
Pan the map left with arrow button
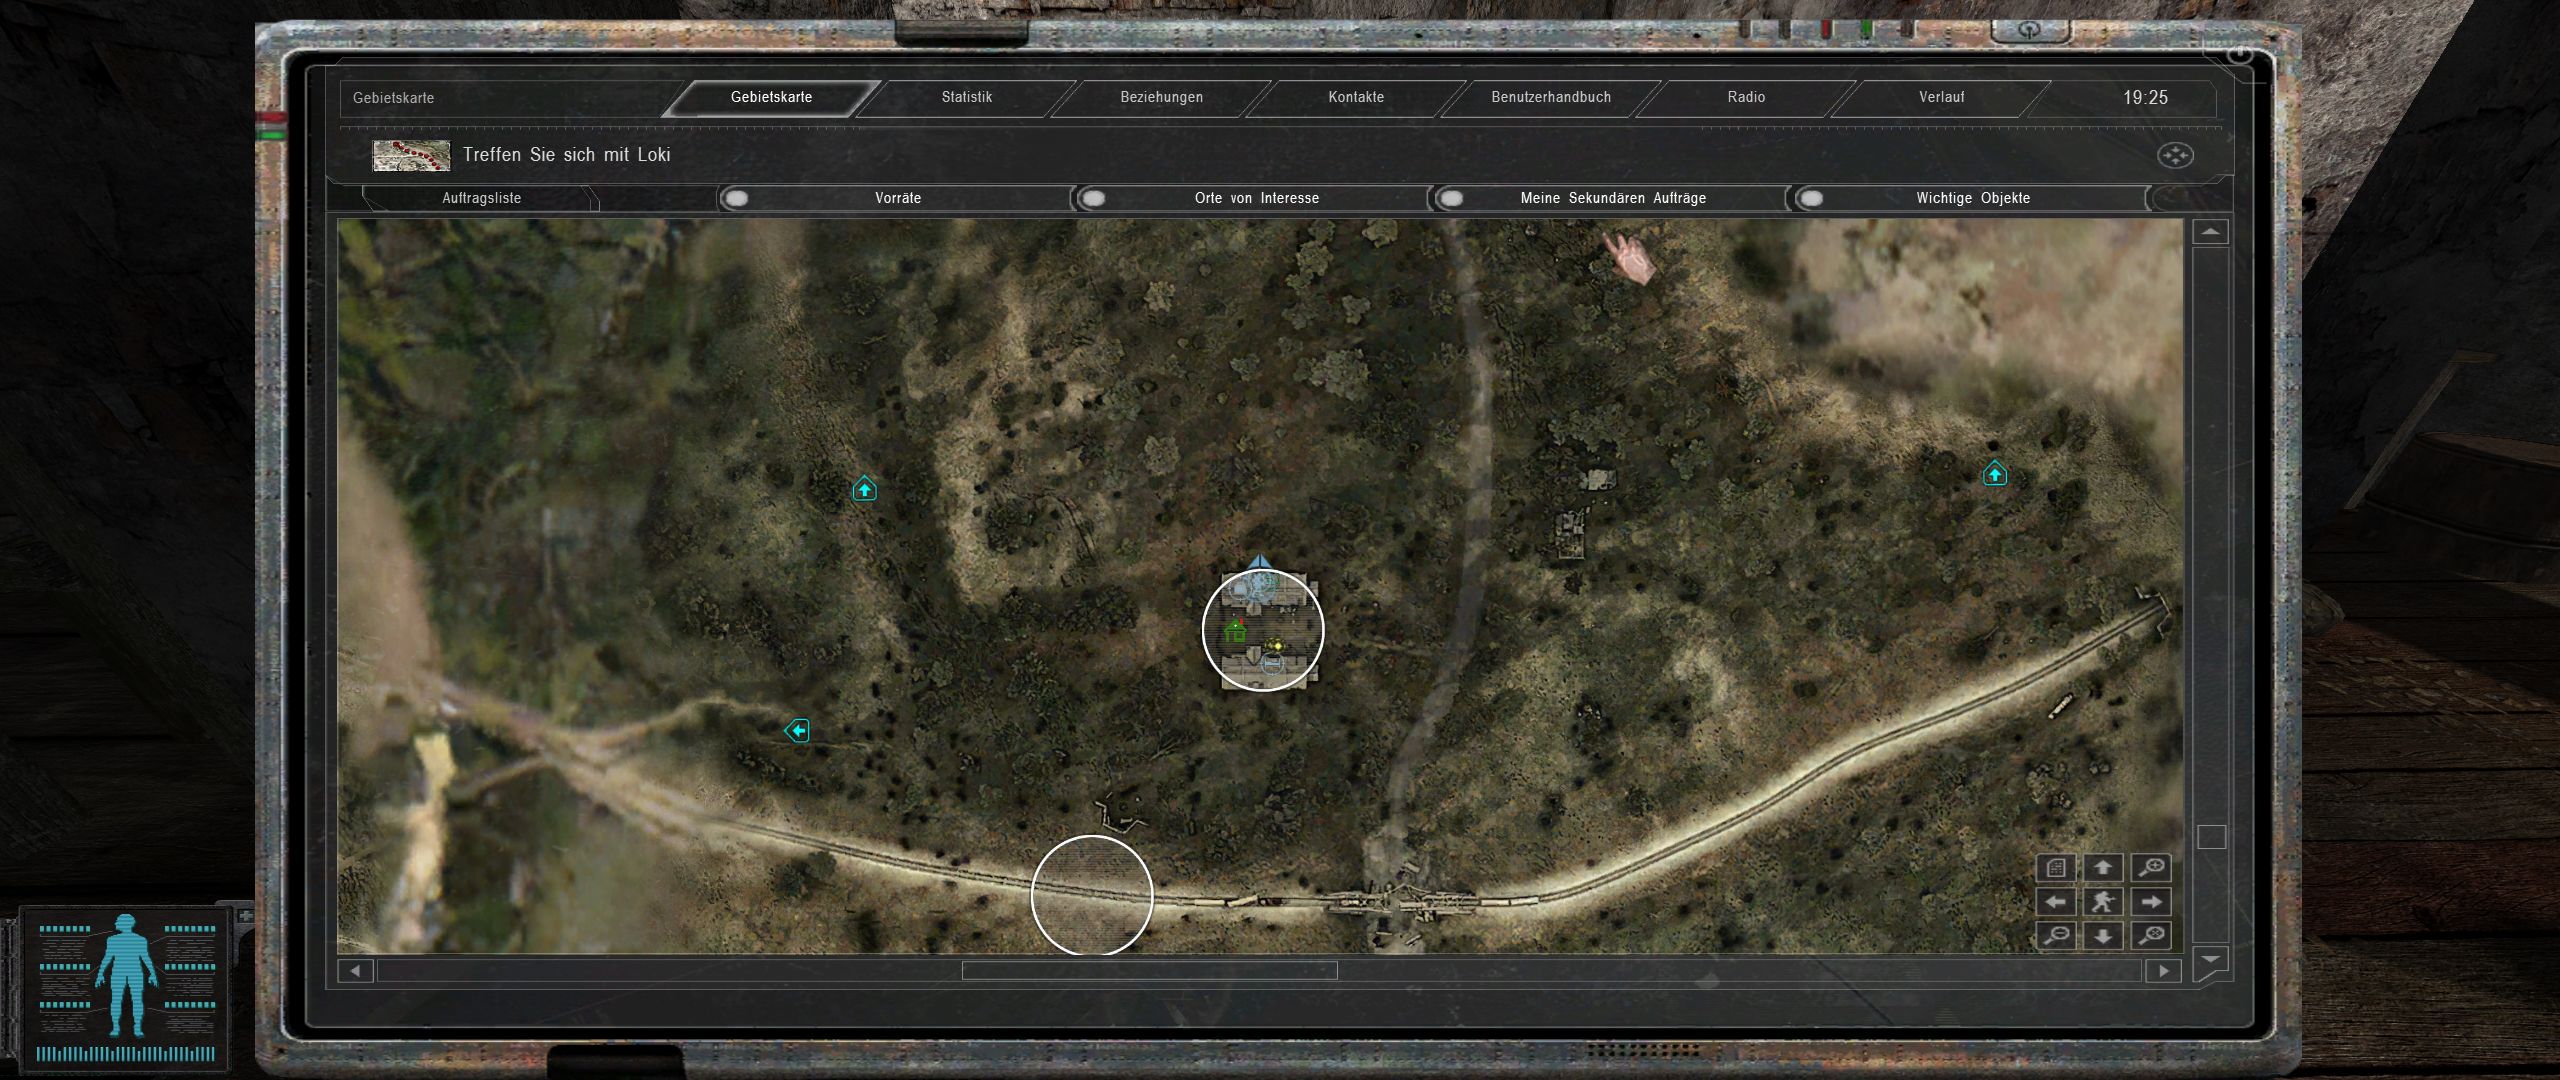[x=2056, y=902]
